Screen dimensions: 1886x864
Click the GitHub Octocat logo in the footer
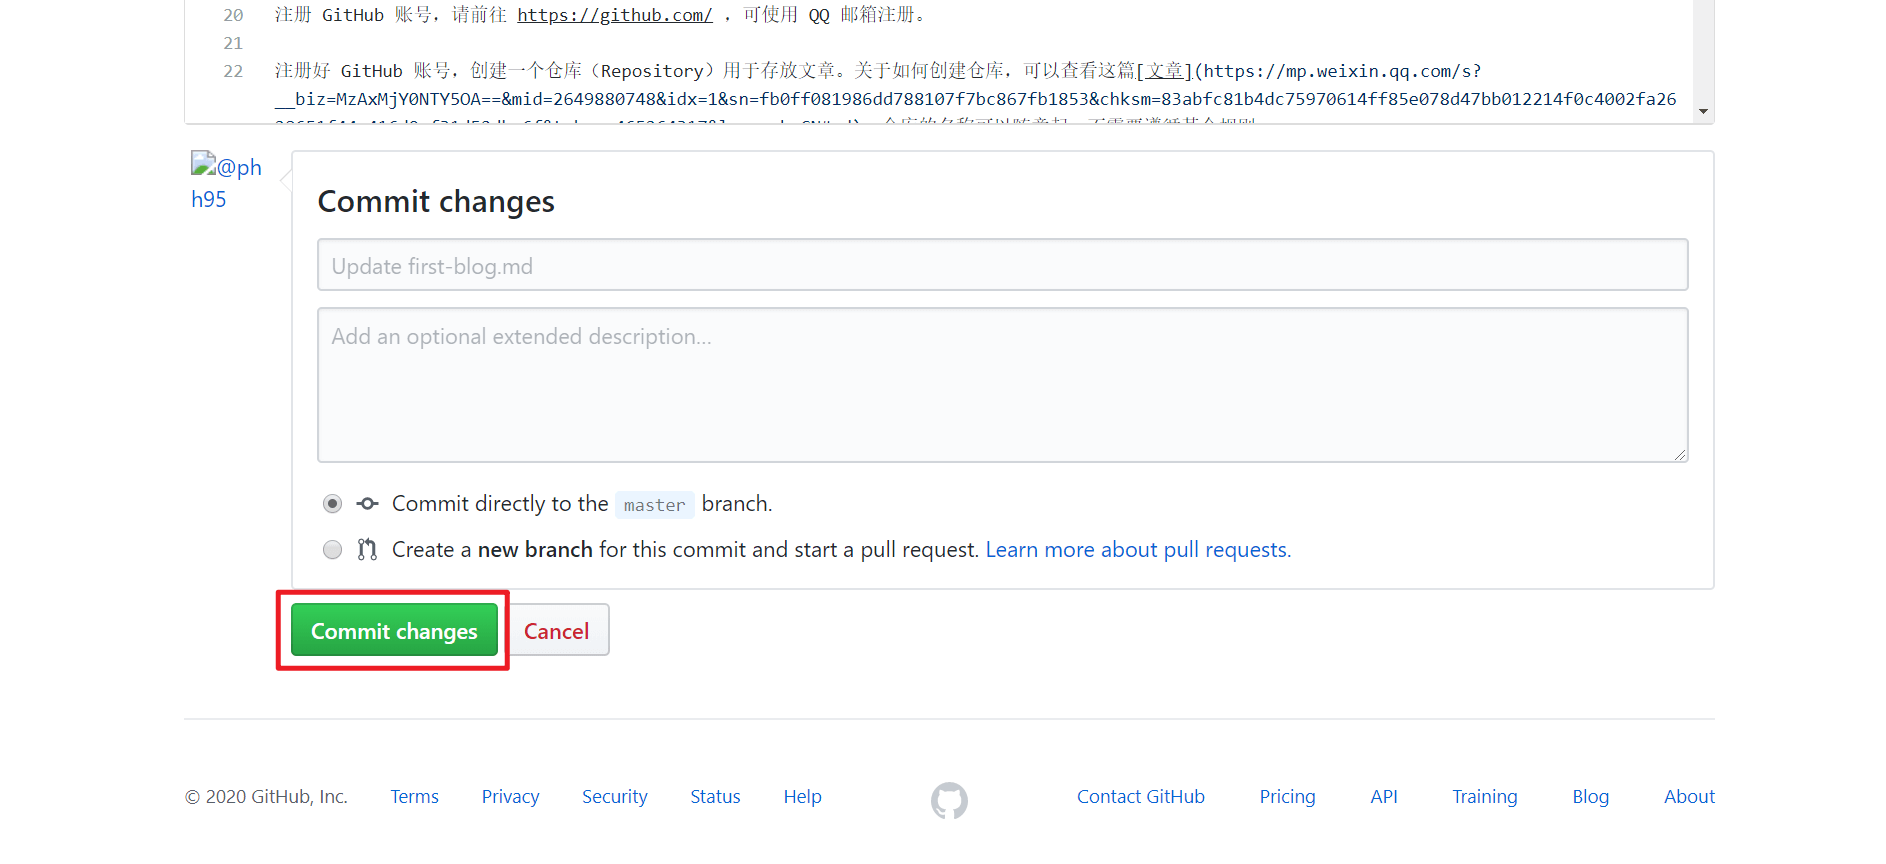tap(949, 800)
